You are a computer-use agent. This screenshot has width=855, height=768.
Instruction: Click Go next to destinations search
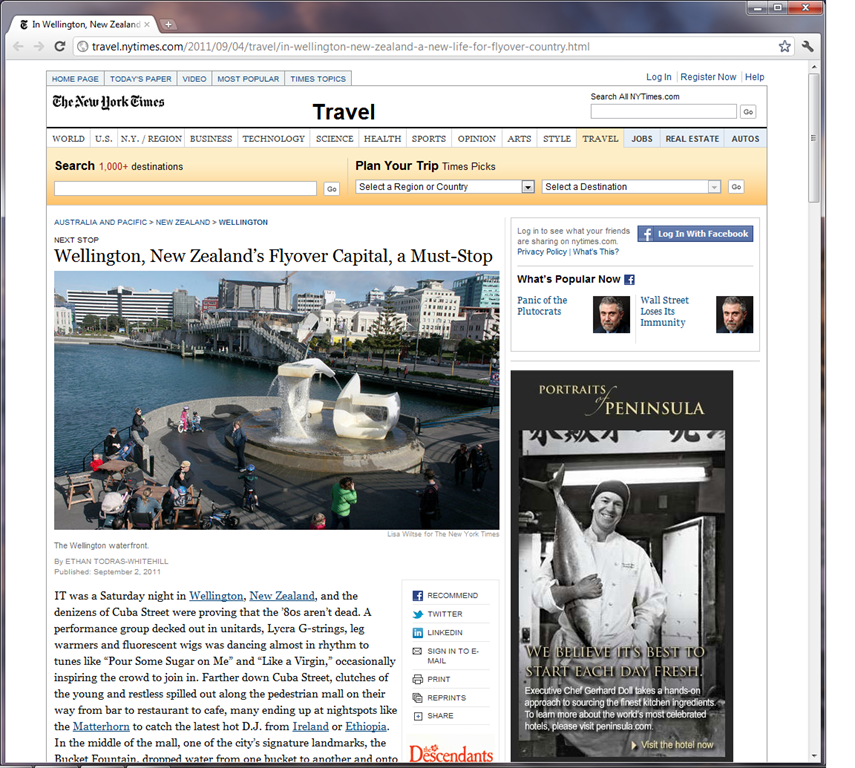(332, 189)
